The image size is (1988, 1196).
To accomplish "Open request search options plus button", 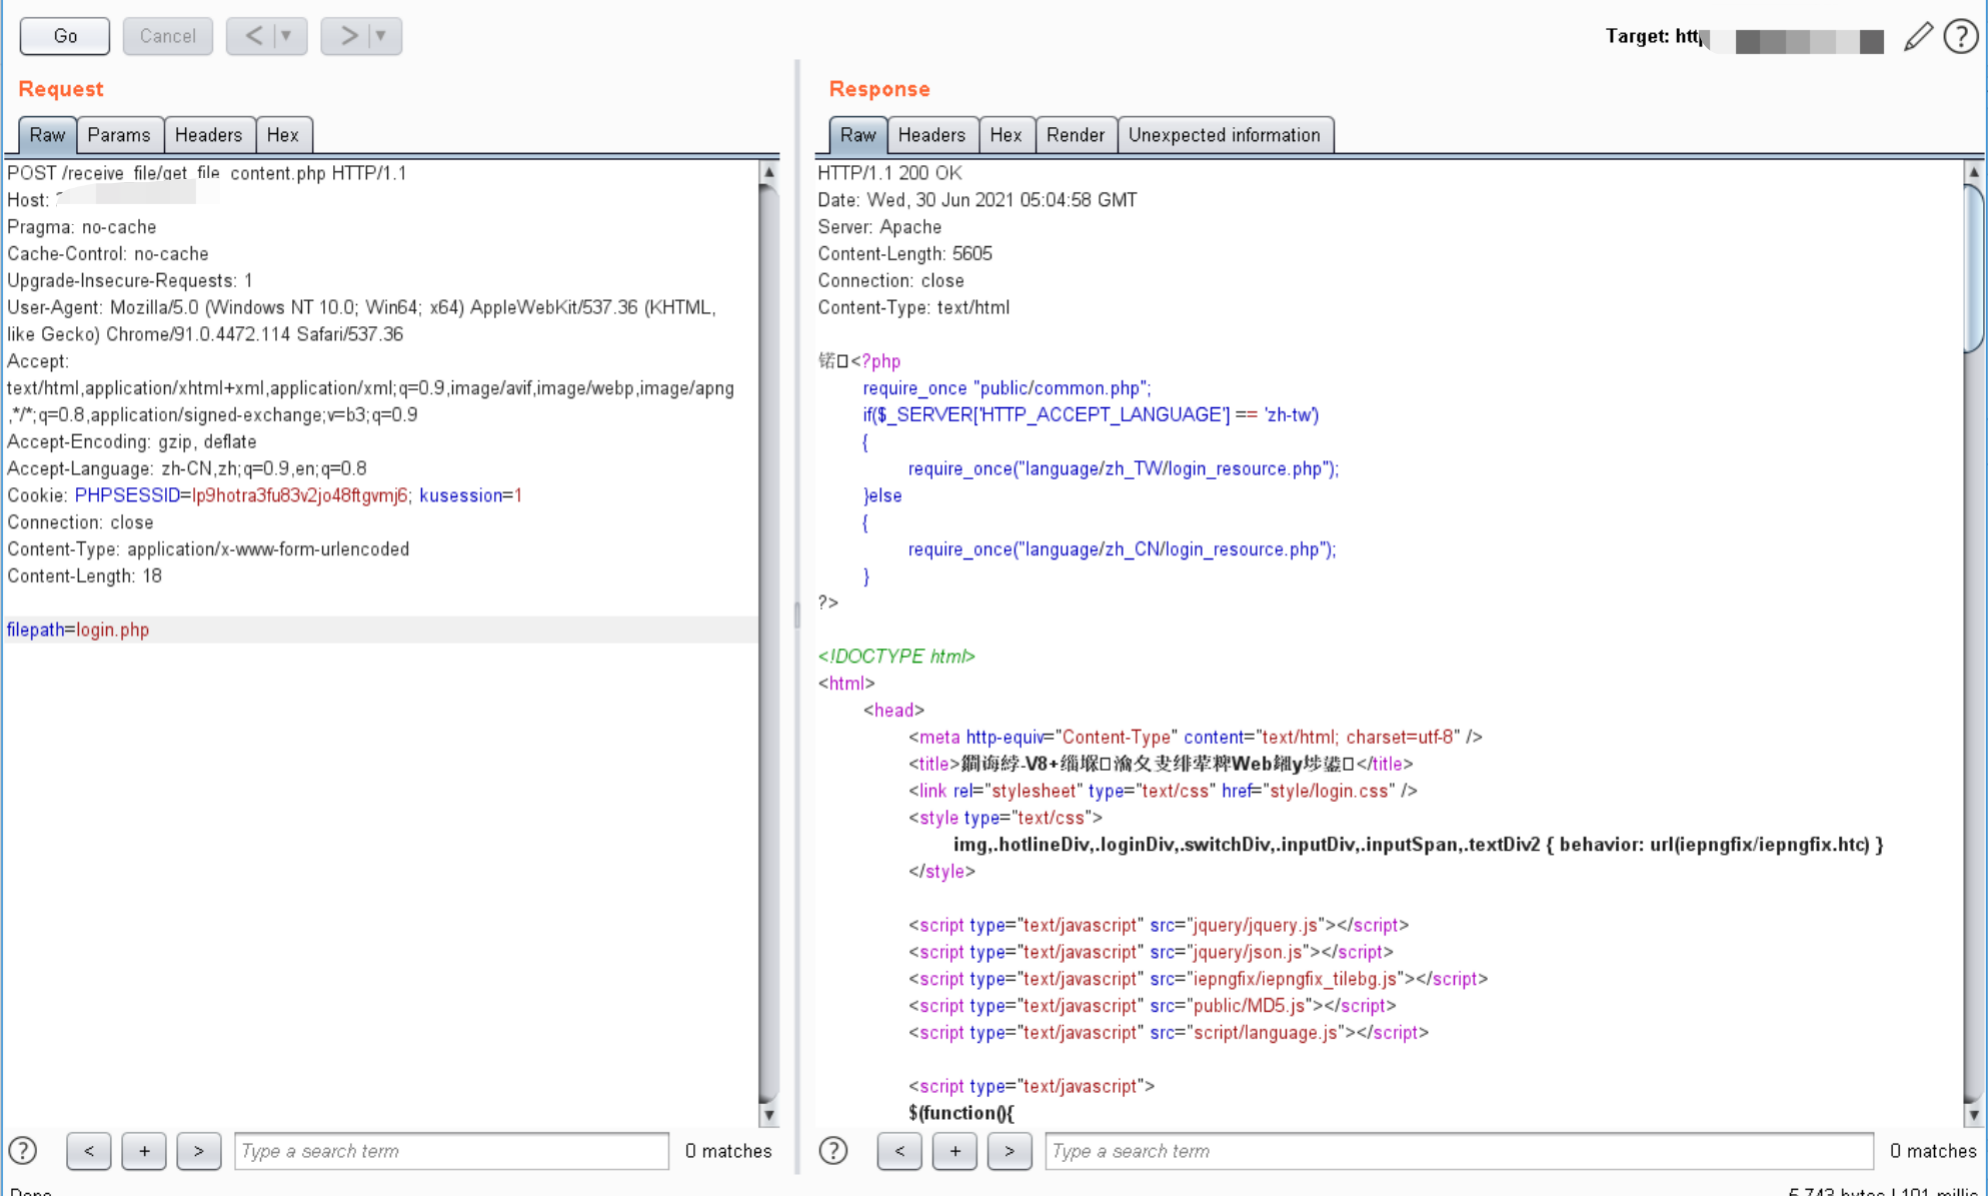I will coord(144,1151).
